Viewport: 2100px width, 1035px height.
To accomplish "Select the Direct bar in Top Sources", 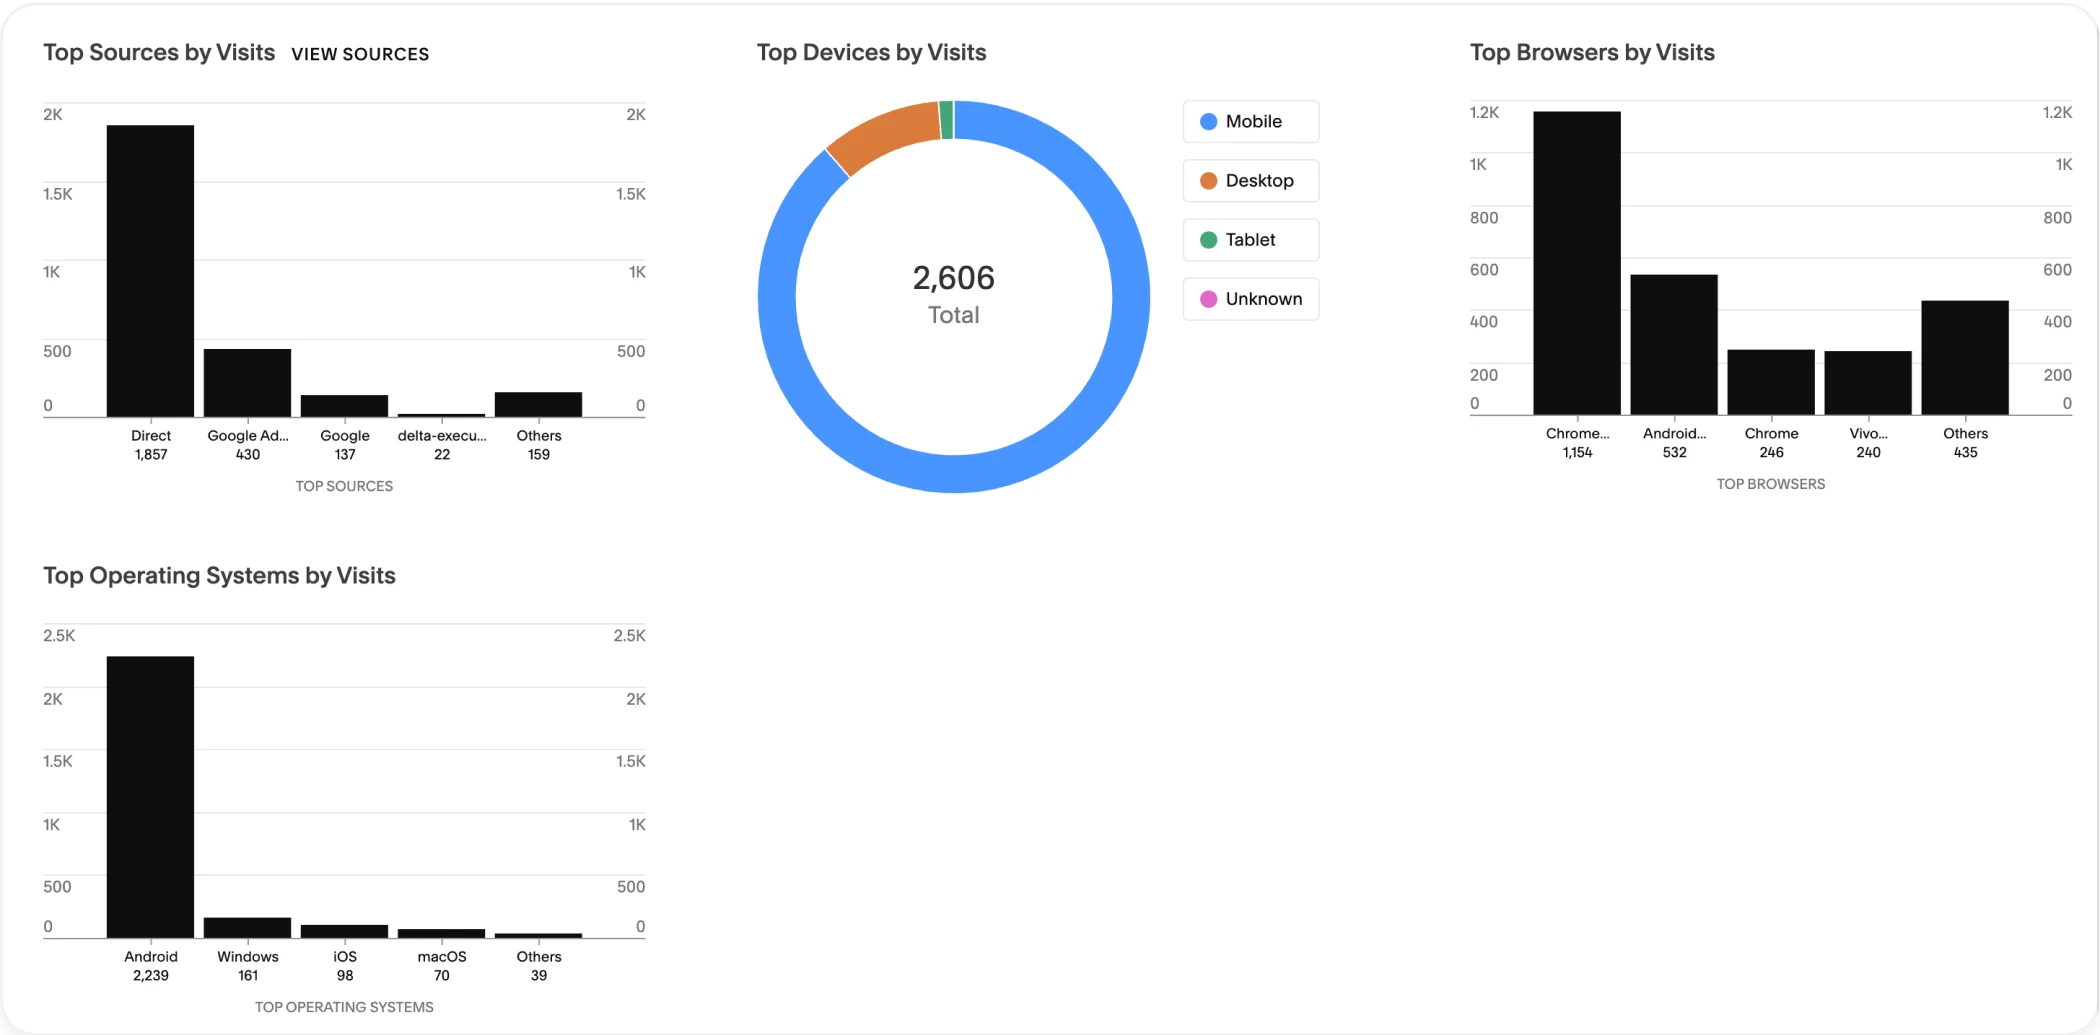I will (150, 270).
